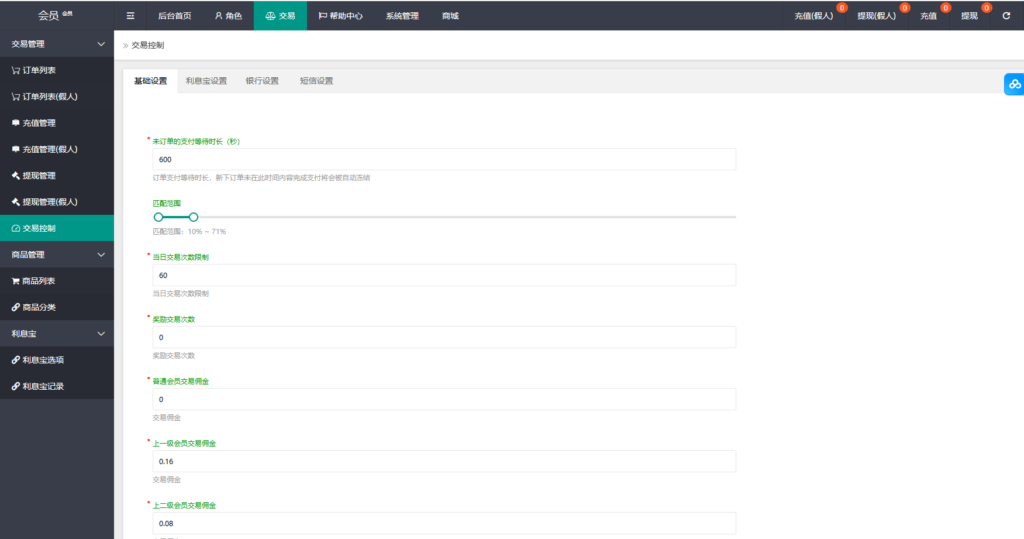Open 利息宝选项 in the sidebar

pyautogui.click(x=43, y=360)
